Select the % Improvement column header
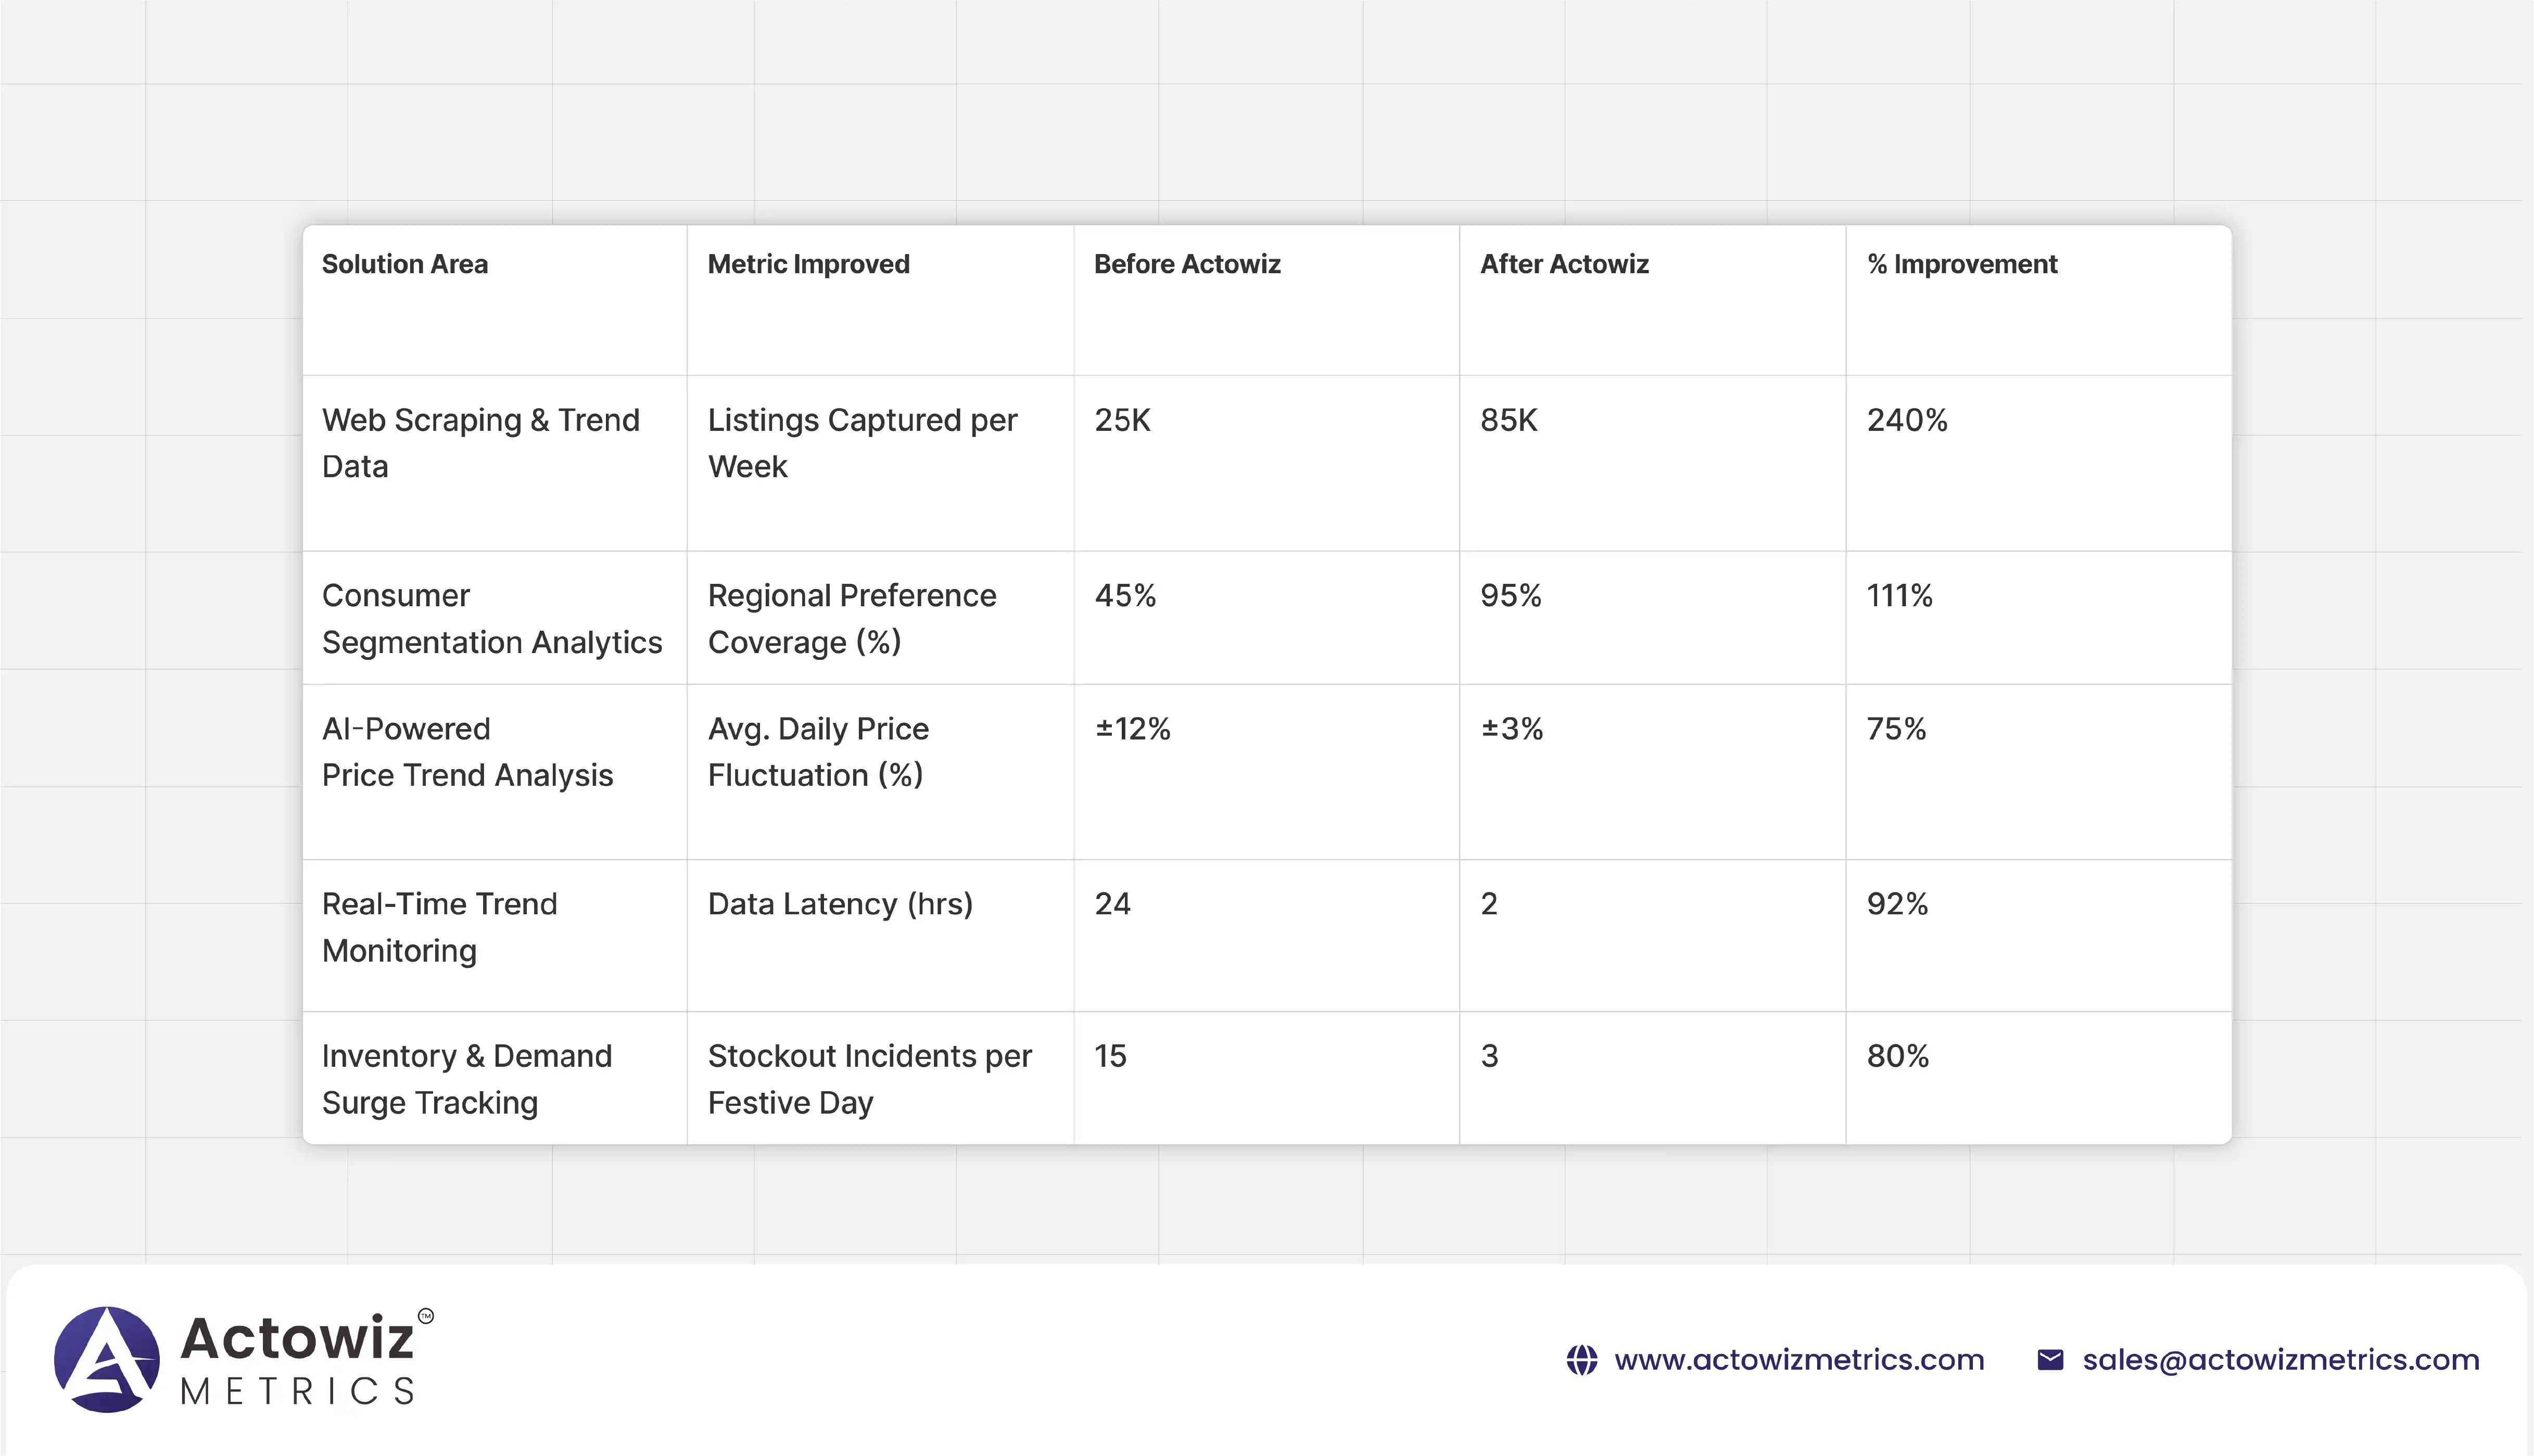This screenshot has width=2534, height=1456. 1961,264
